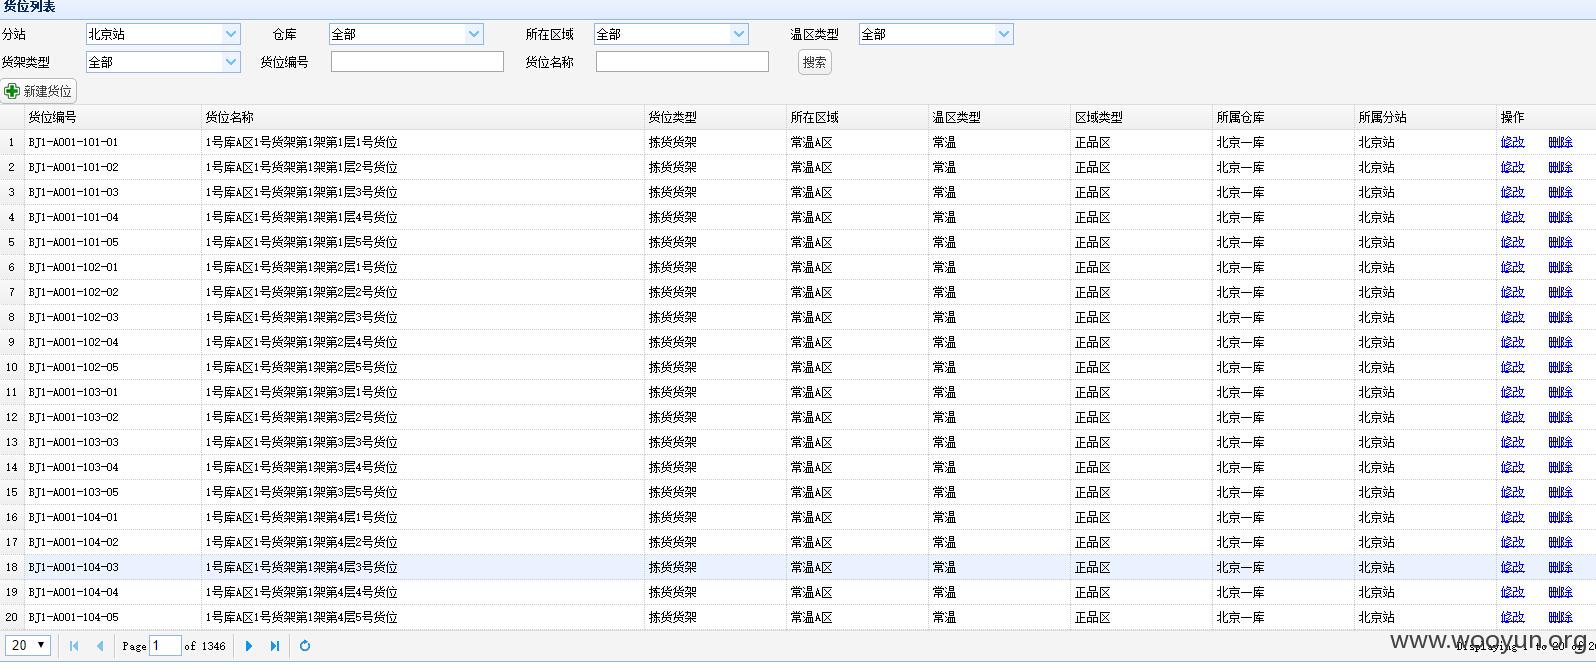Click the page number input box

[165, 646]
